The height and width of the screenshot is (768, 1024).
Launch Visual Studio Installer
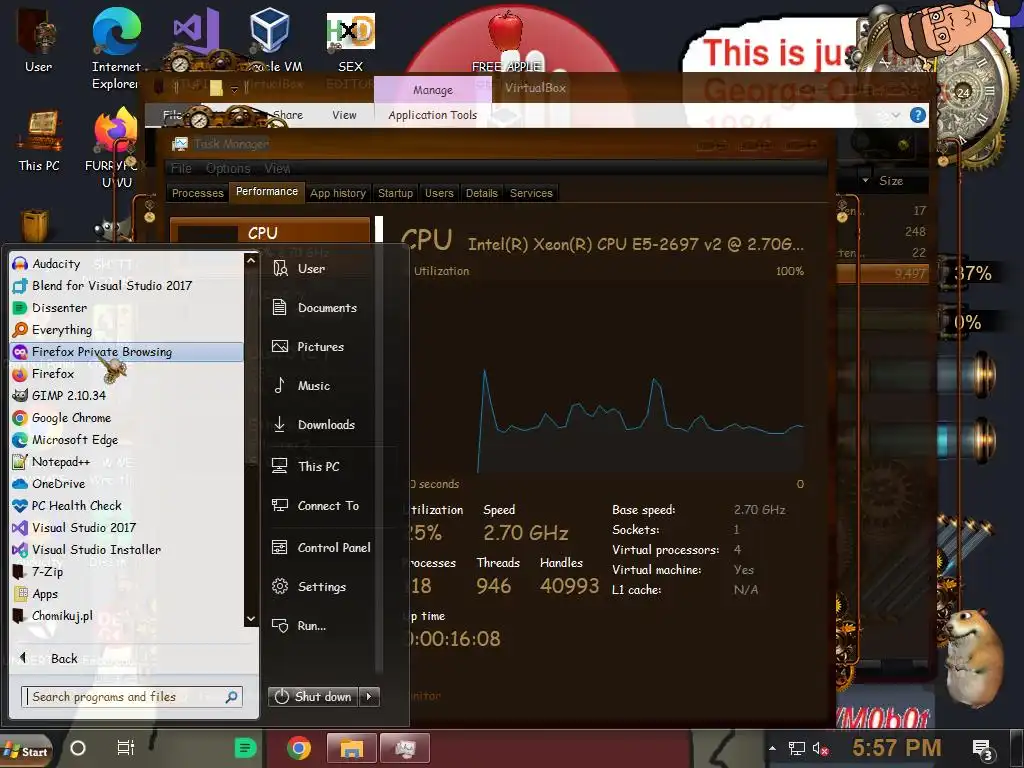click(x=127, y=550)
